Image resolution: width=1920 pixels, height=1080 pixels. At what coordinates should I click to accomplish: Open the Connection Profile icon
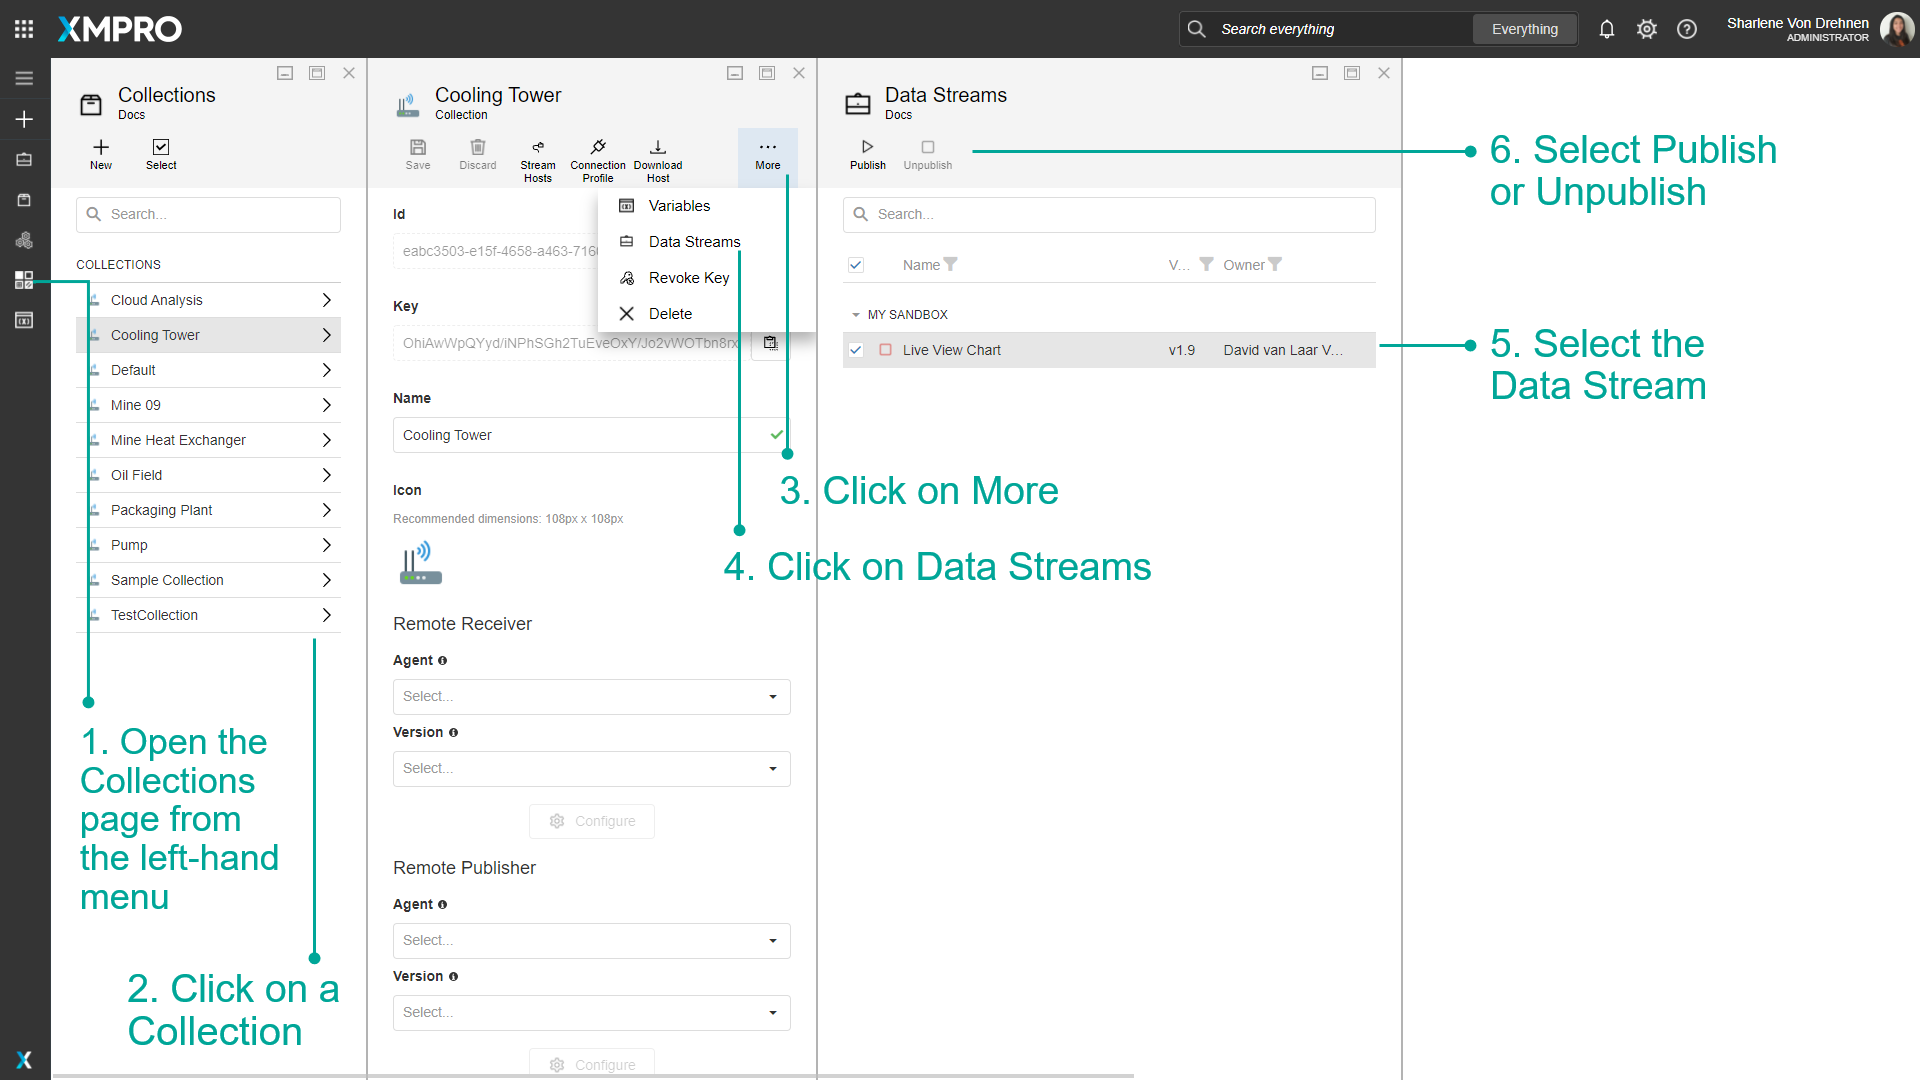tap(597, 148)
